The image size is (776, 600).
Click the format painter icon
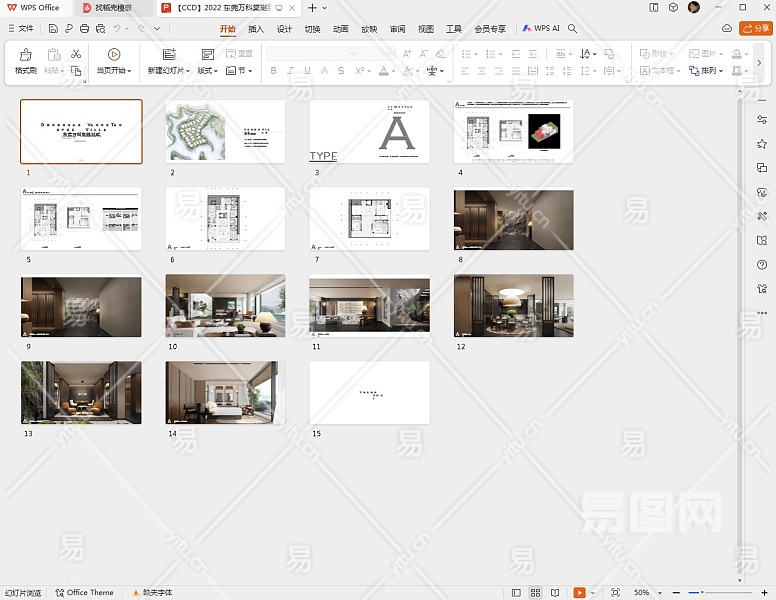tap(25, 55)
